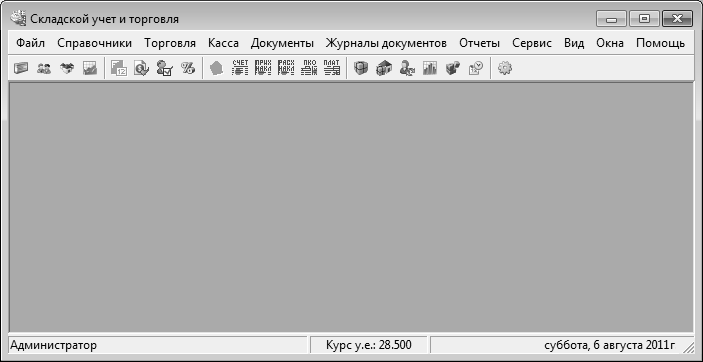Open the two-people contractors icon
Viewport: 703px width, 362px height.
click(43, 69)
